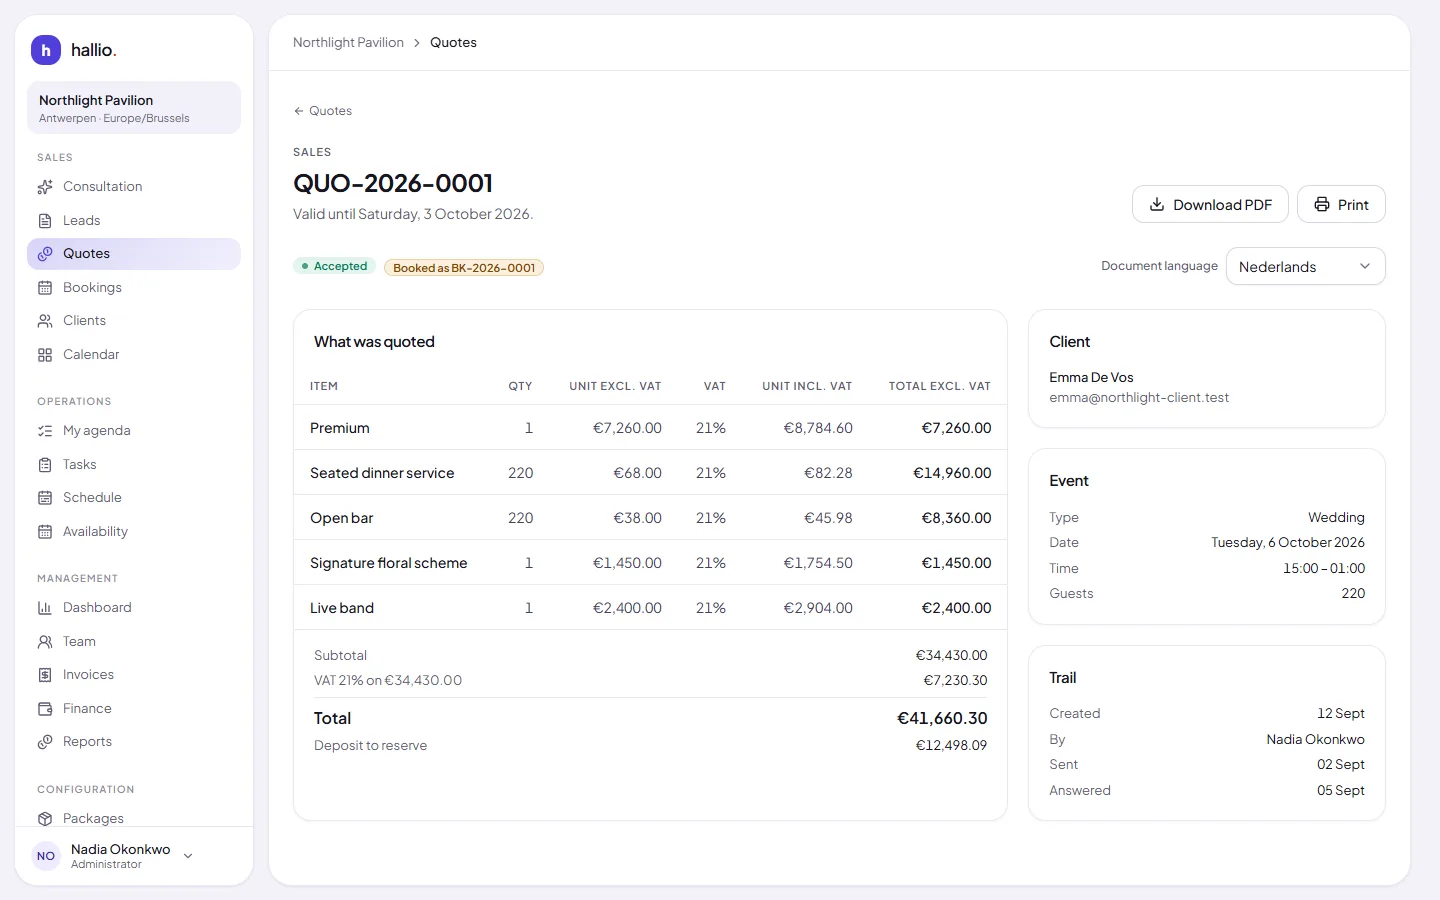Click the Signature floral scheme row name
This screenshot has width=1440, height=900.
[x=388, y=563]
